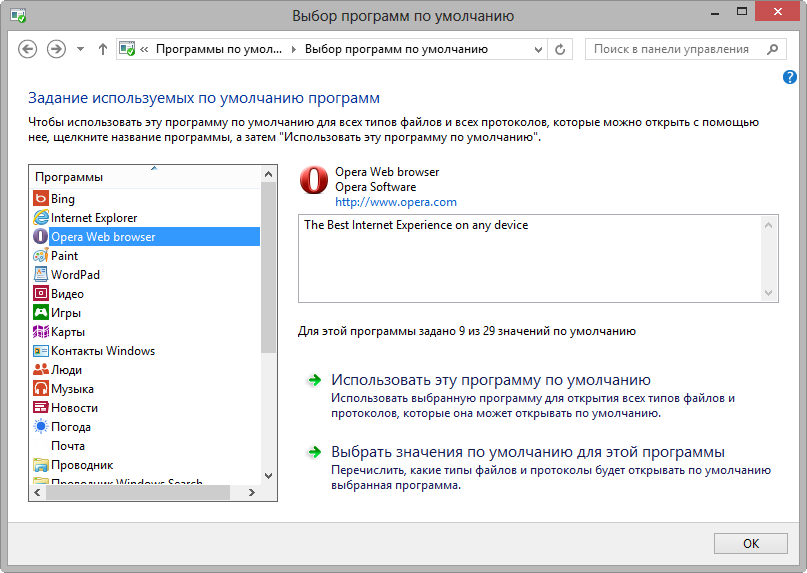Click Использовать эту программу по умолчанию
The image size is (807, 573).
point(491,380)
